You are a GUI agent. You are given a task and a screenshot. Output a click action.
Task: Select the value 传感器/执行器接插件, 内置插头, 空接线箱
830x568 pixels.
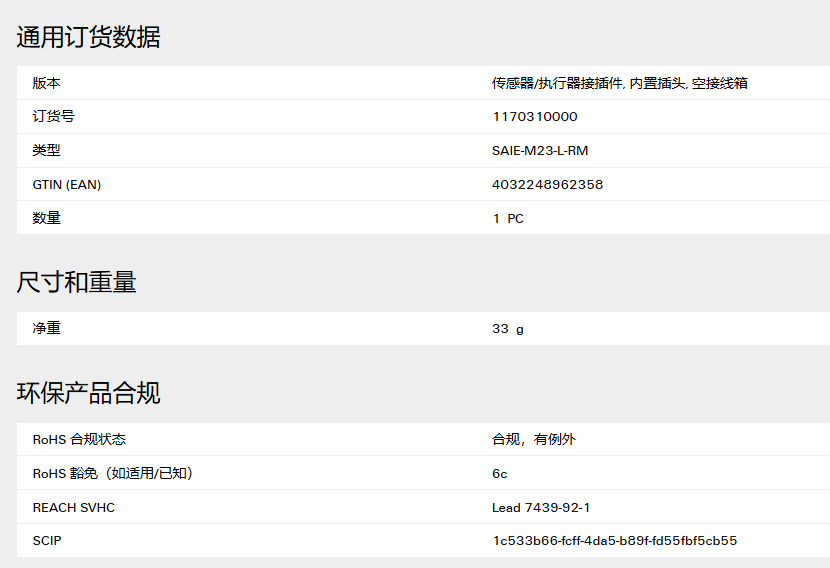click(620, 83)
